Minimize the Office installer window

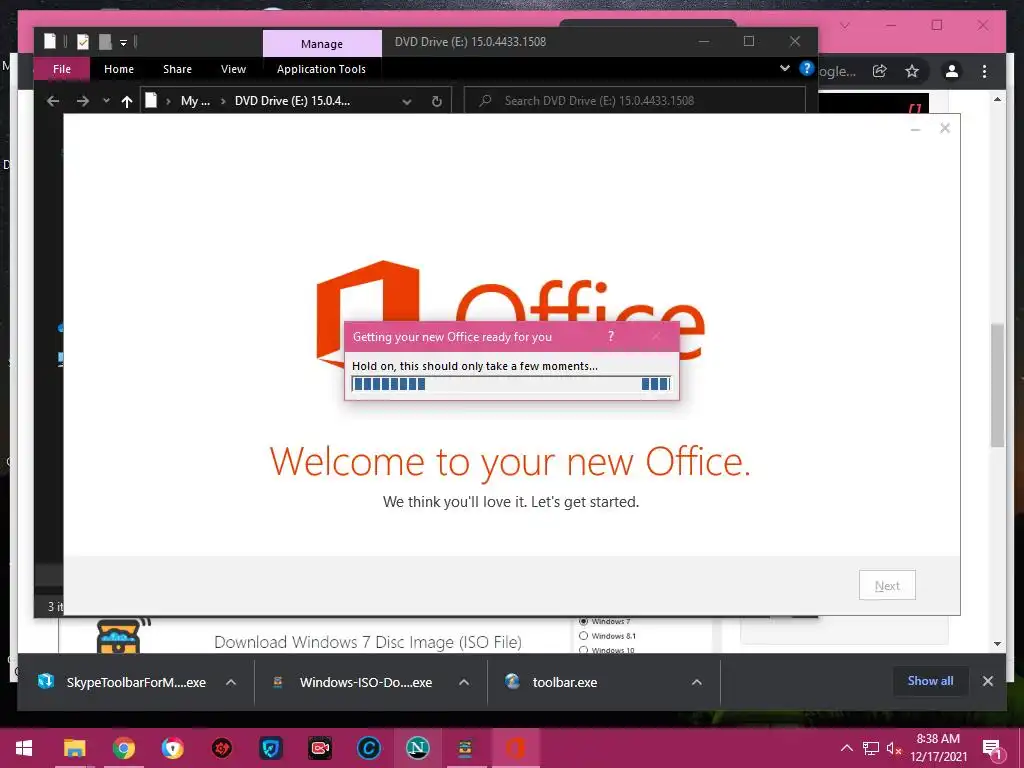916,129
